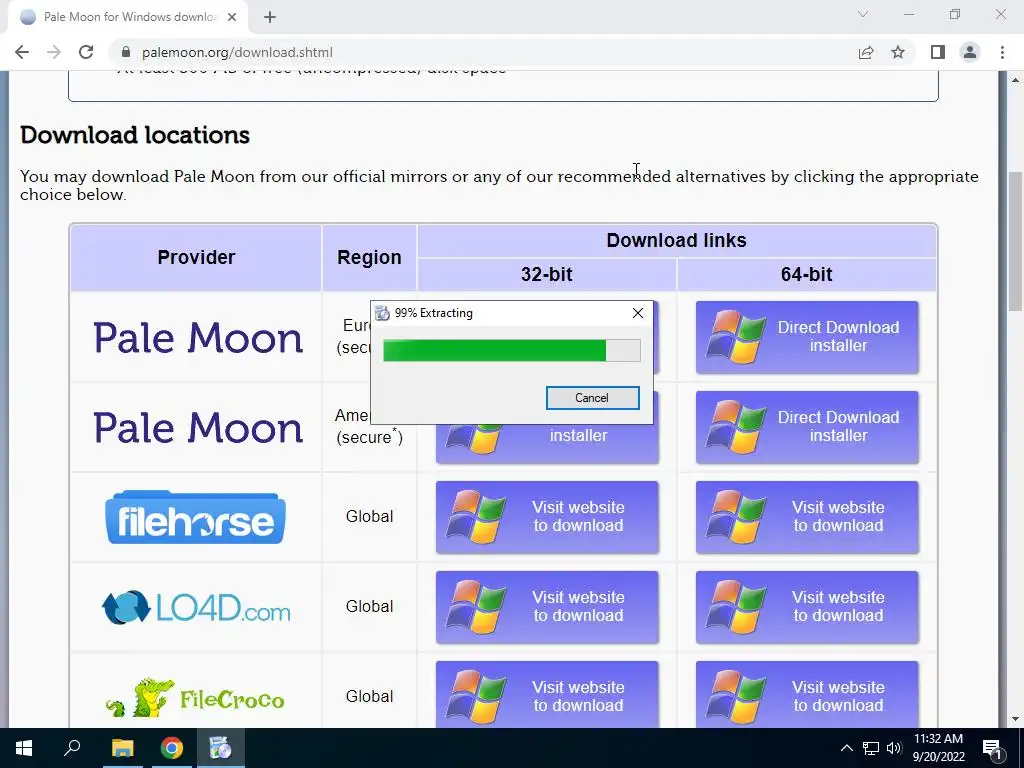
Task: Click the Pale Moon logo in America row
Action: click(x=198, y=428)
